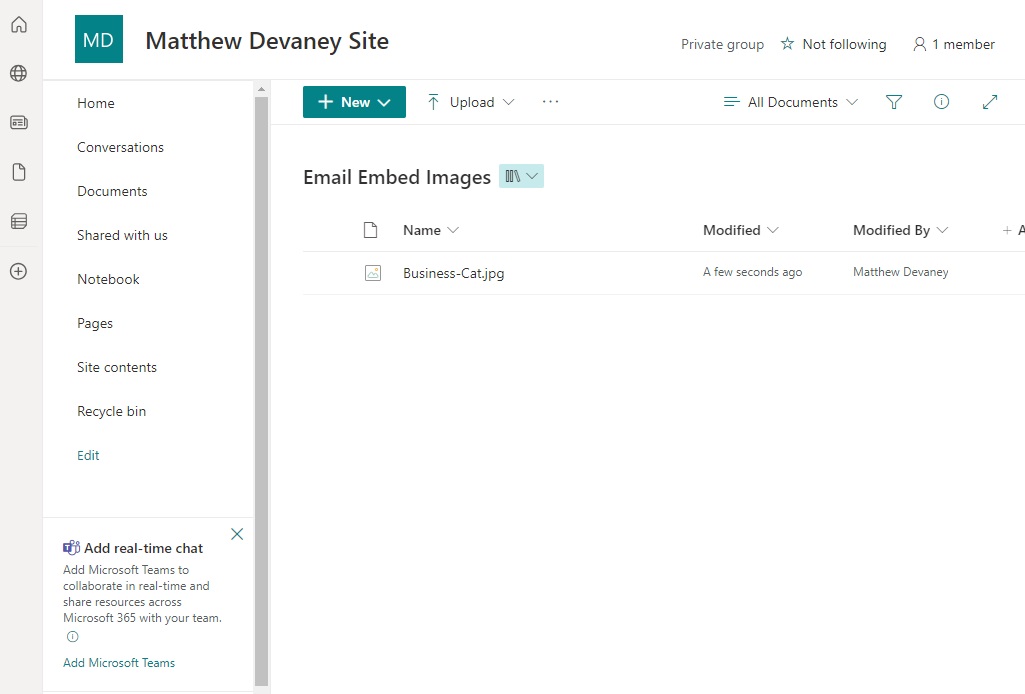This screenshot has height=694, width=1025.
Task: Toggle Not following star for the site
Action: (x=833, y=44)
